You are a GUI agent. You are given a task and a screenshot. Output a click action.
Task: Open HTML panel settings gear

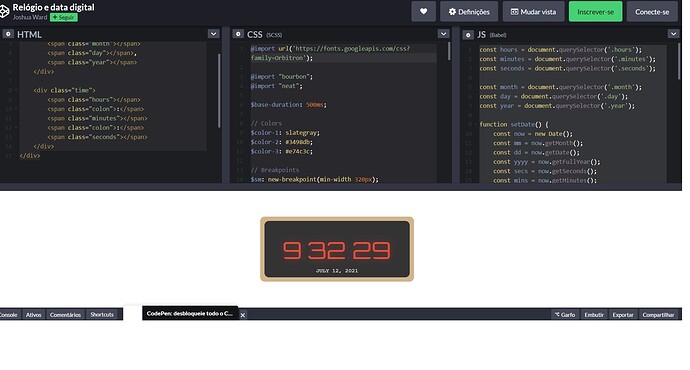coord(8,34)
